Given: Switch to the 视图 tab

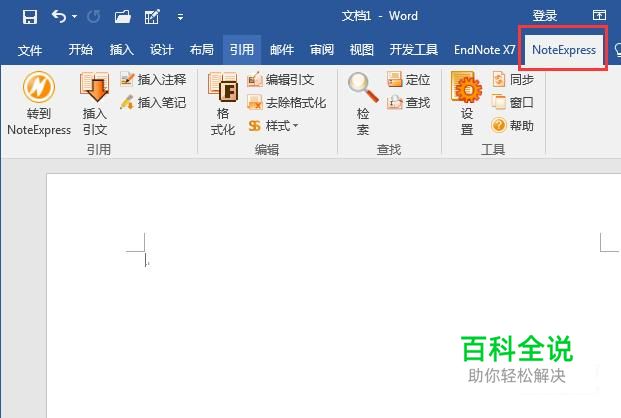Looking at the screenshot, I should coord(362,50).
